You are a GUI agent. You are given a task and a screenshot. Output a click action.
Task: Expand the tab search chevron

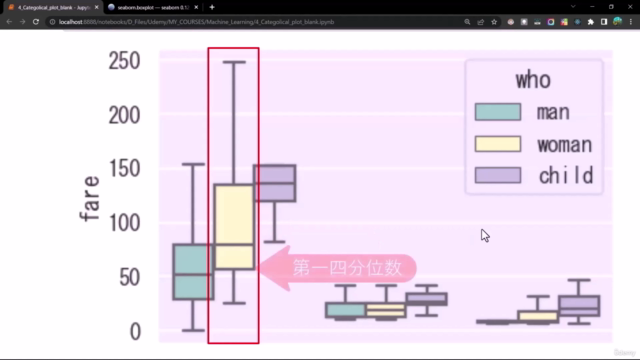pos(573,7)
